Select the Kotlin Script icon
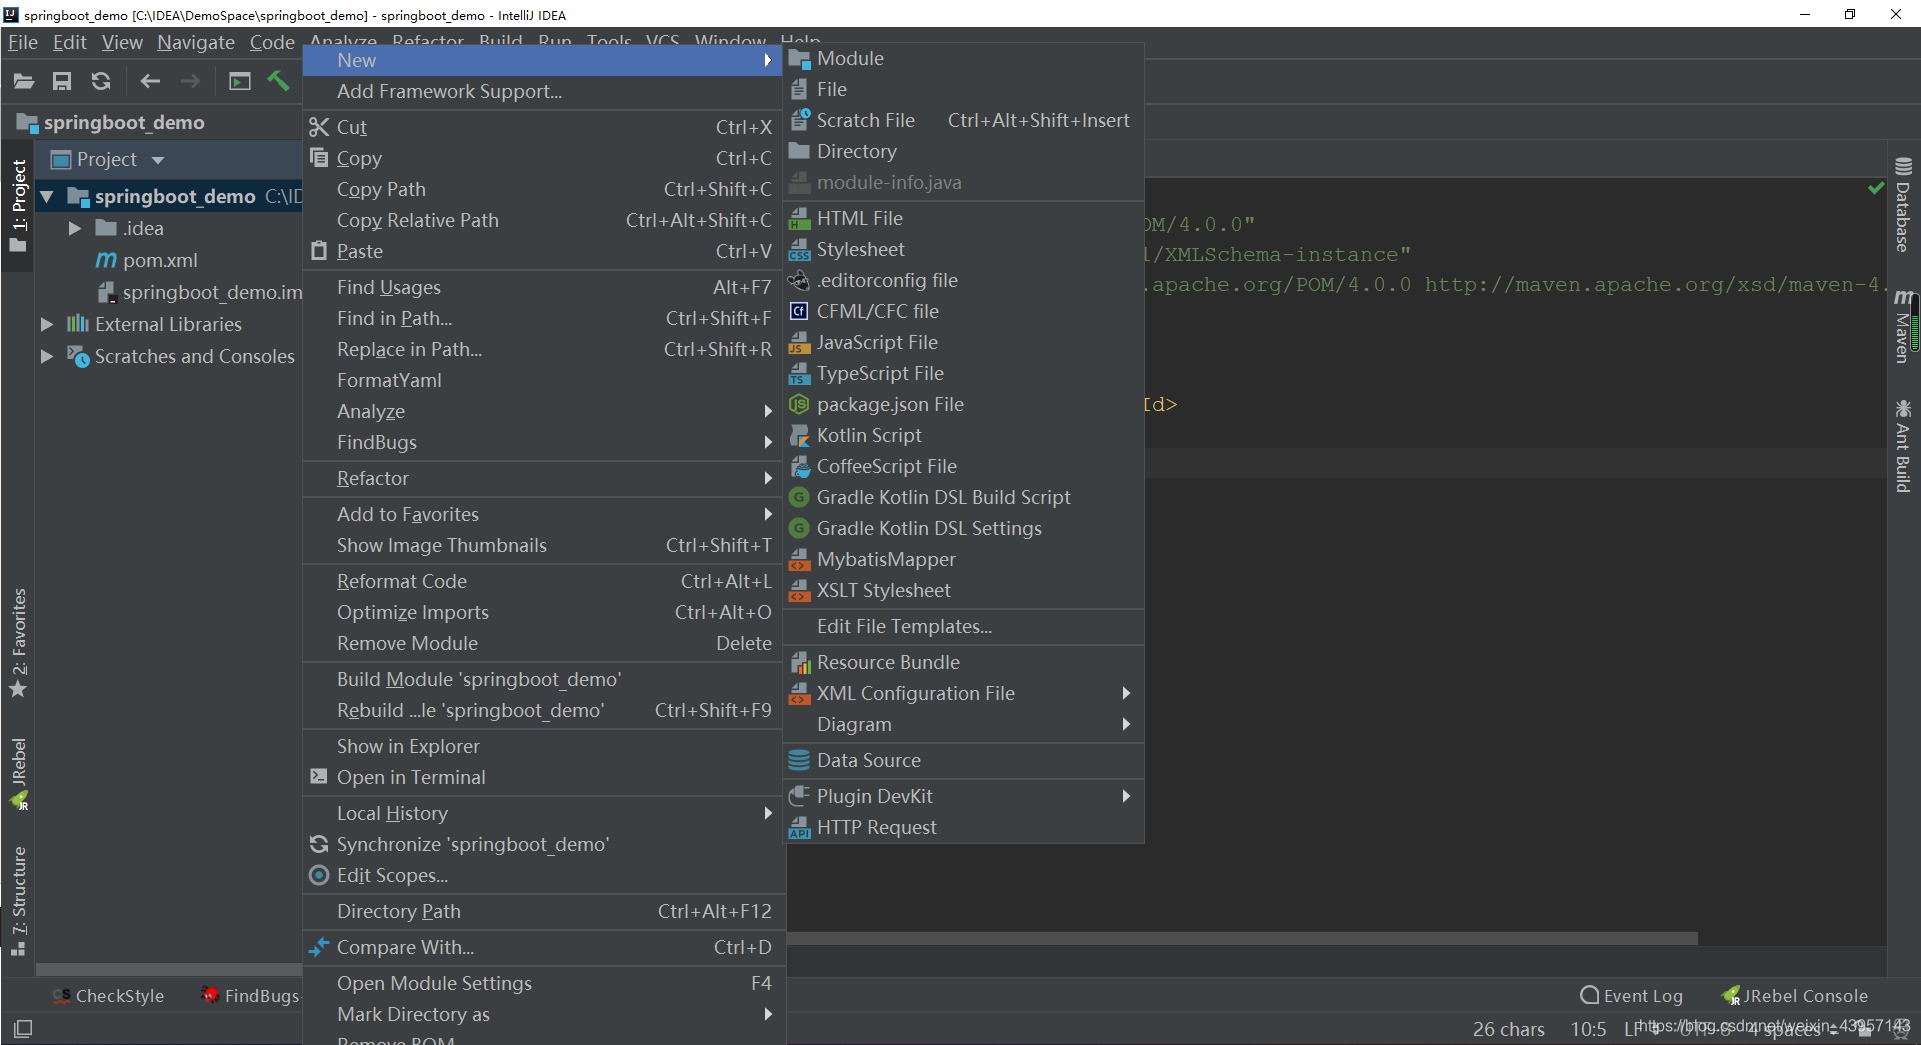The height and width of the screenshot is (1045, 1921). click(799, 436)
